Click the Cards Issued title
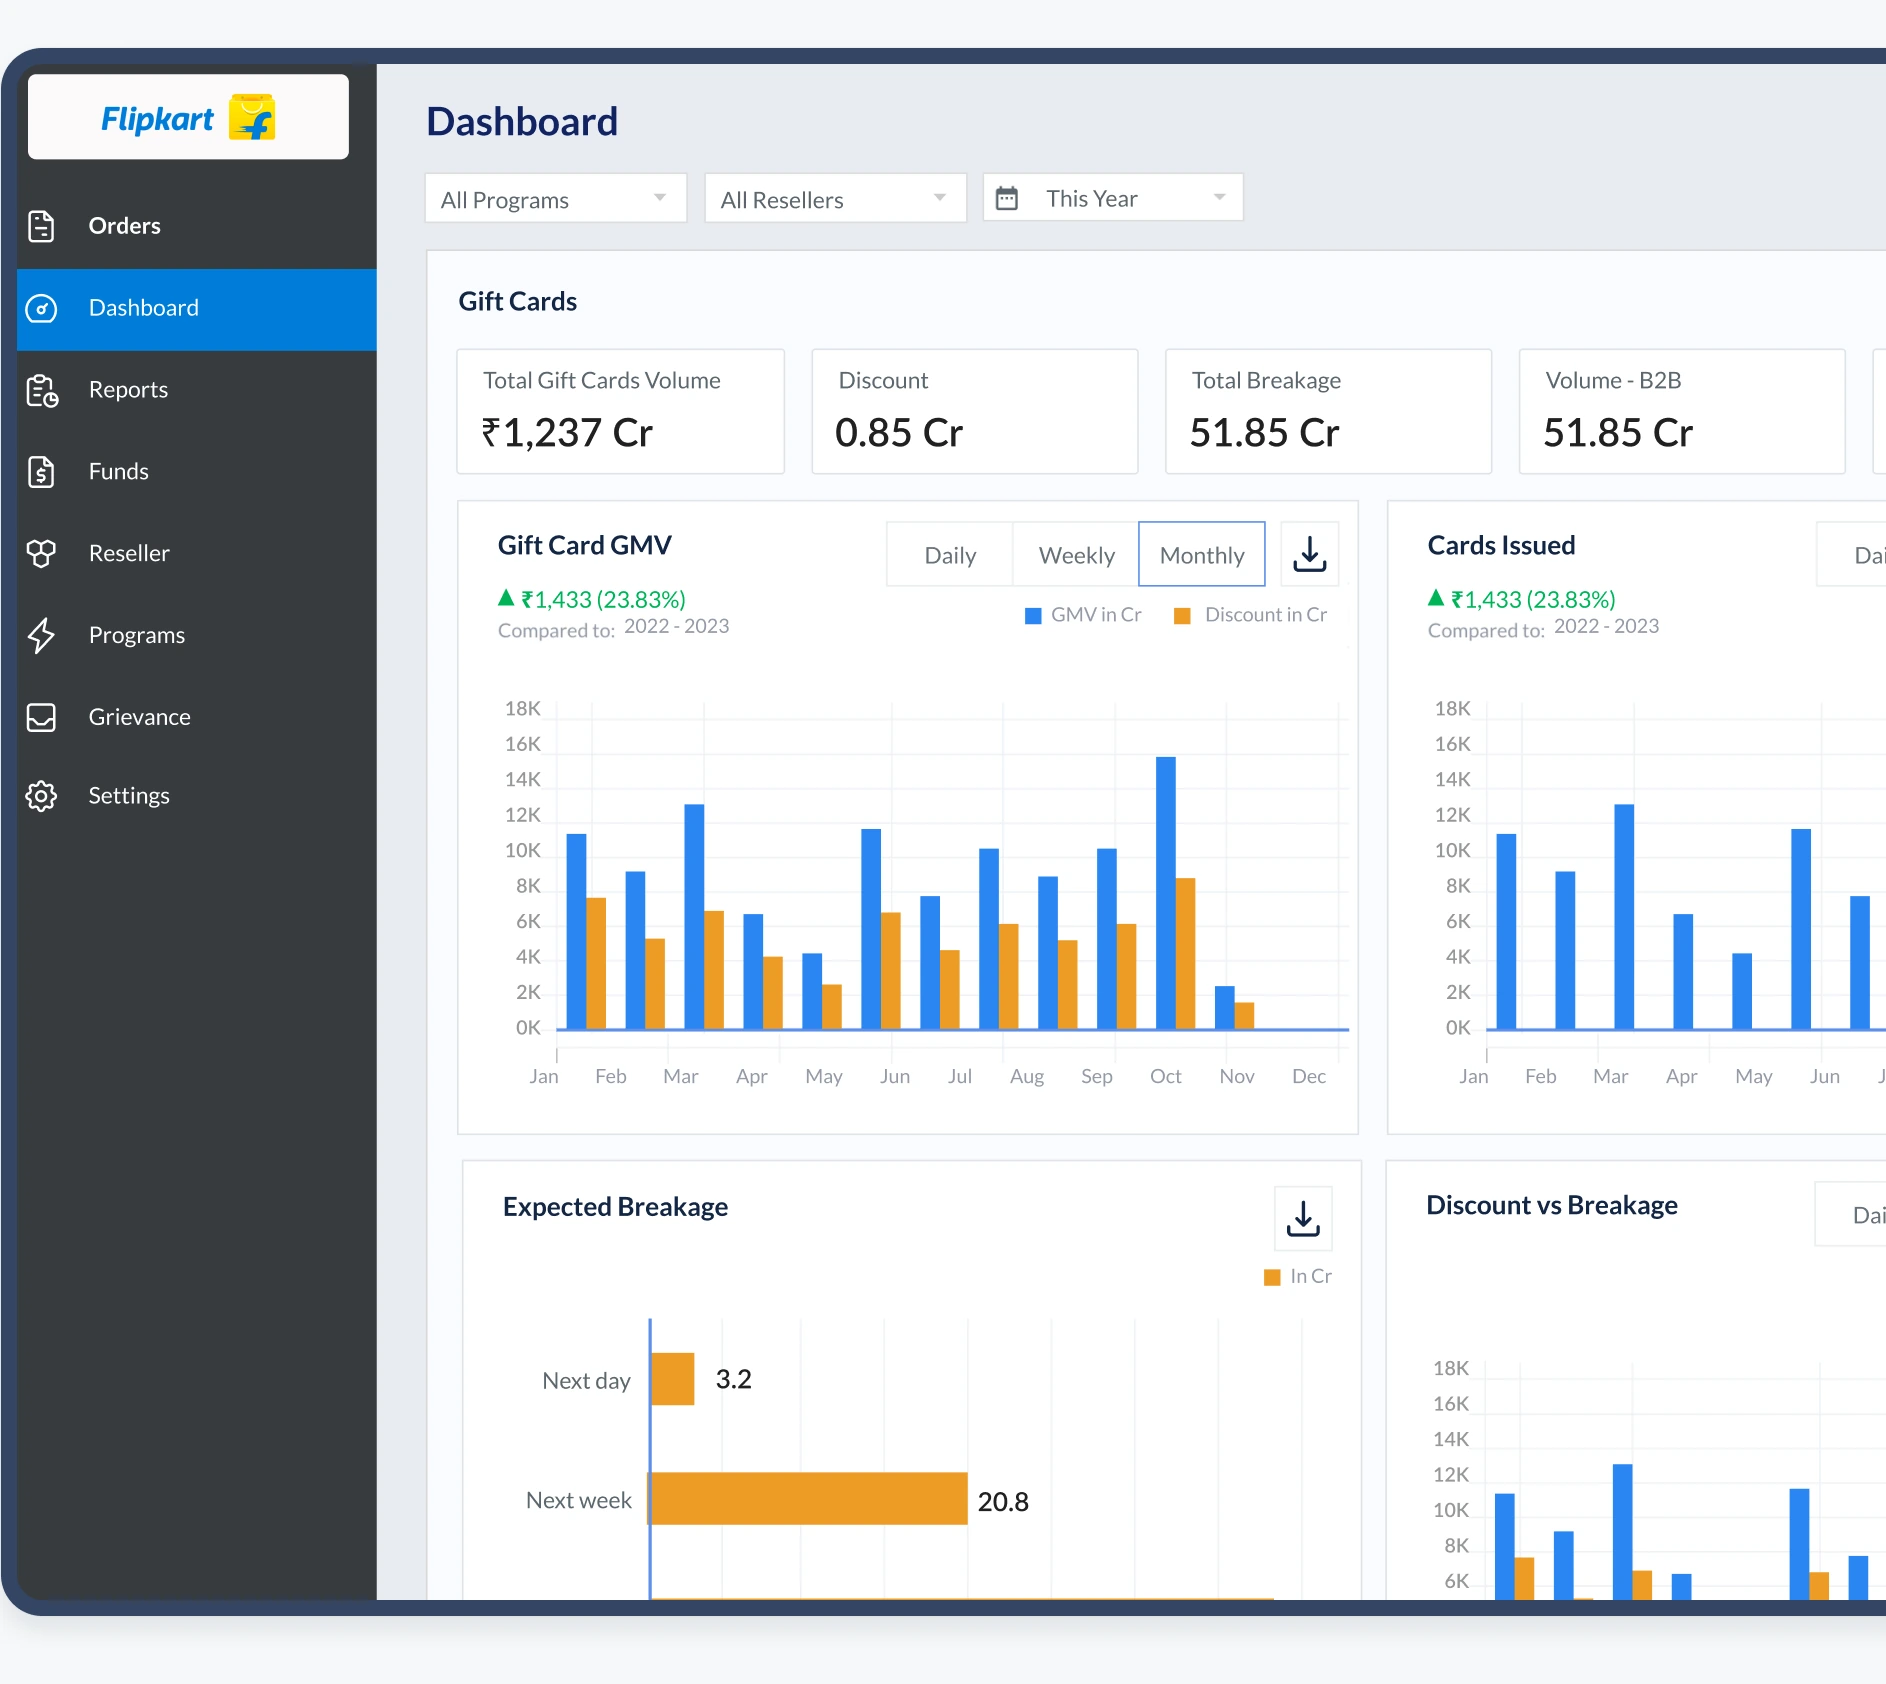This screenshot has height=1684, width=1886. pos(1501,545)
